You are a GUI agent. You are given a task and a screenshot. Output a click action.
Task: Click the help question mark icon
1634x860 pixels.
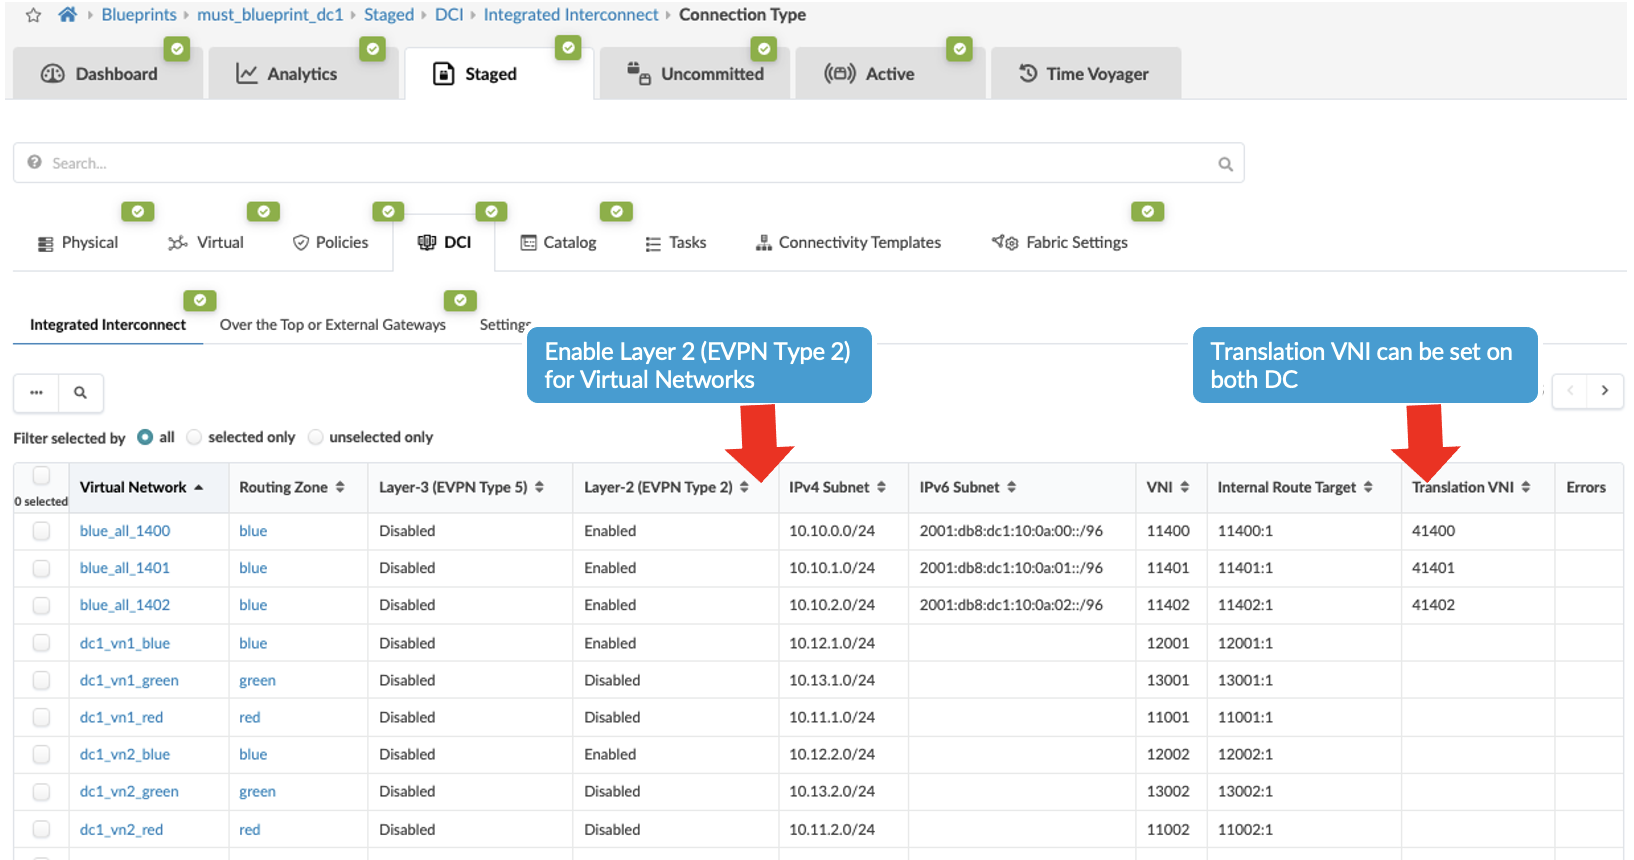pos(35,163)
